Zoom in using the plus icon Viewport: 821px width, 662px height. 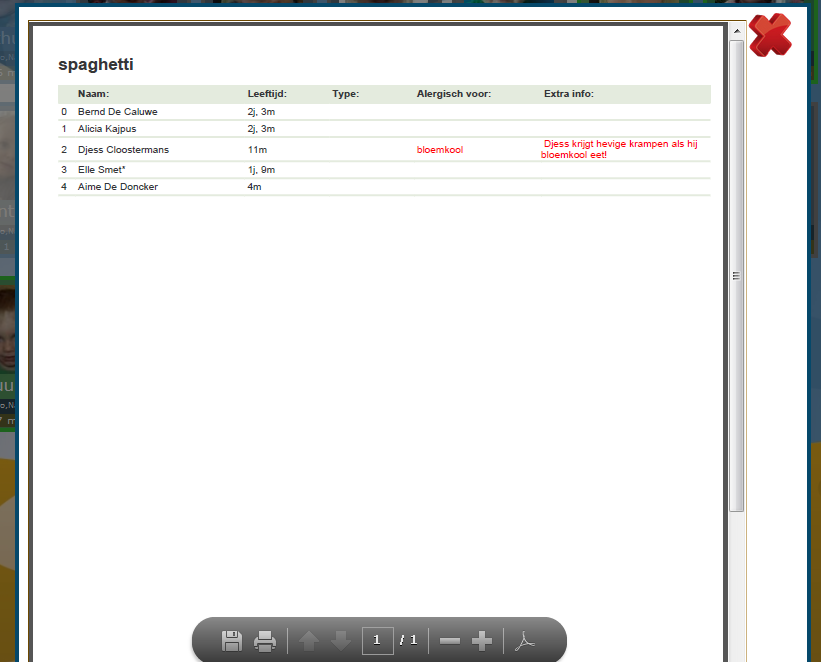482,641
